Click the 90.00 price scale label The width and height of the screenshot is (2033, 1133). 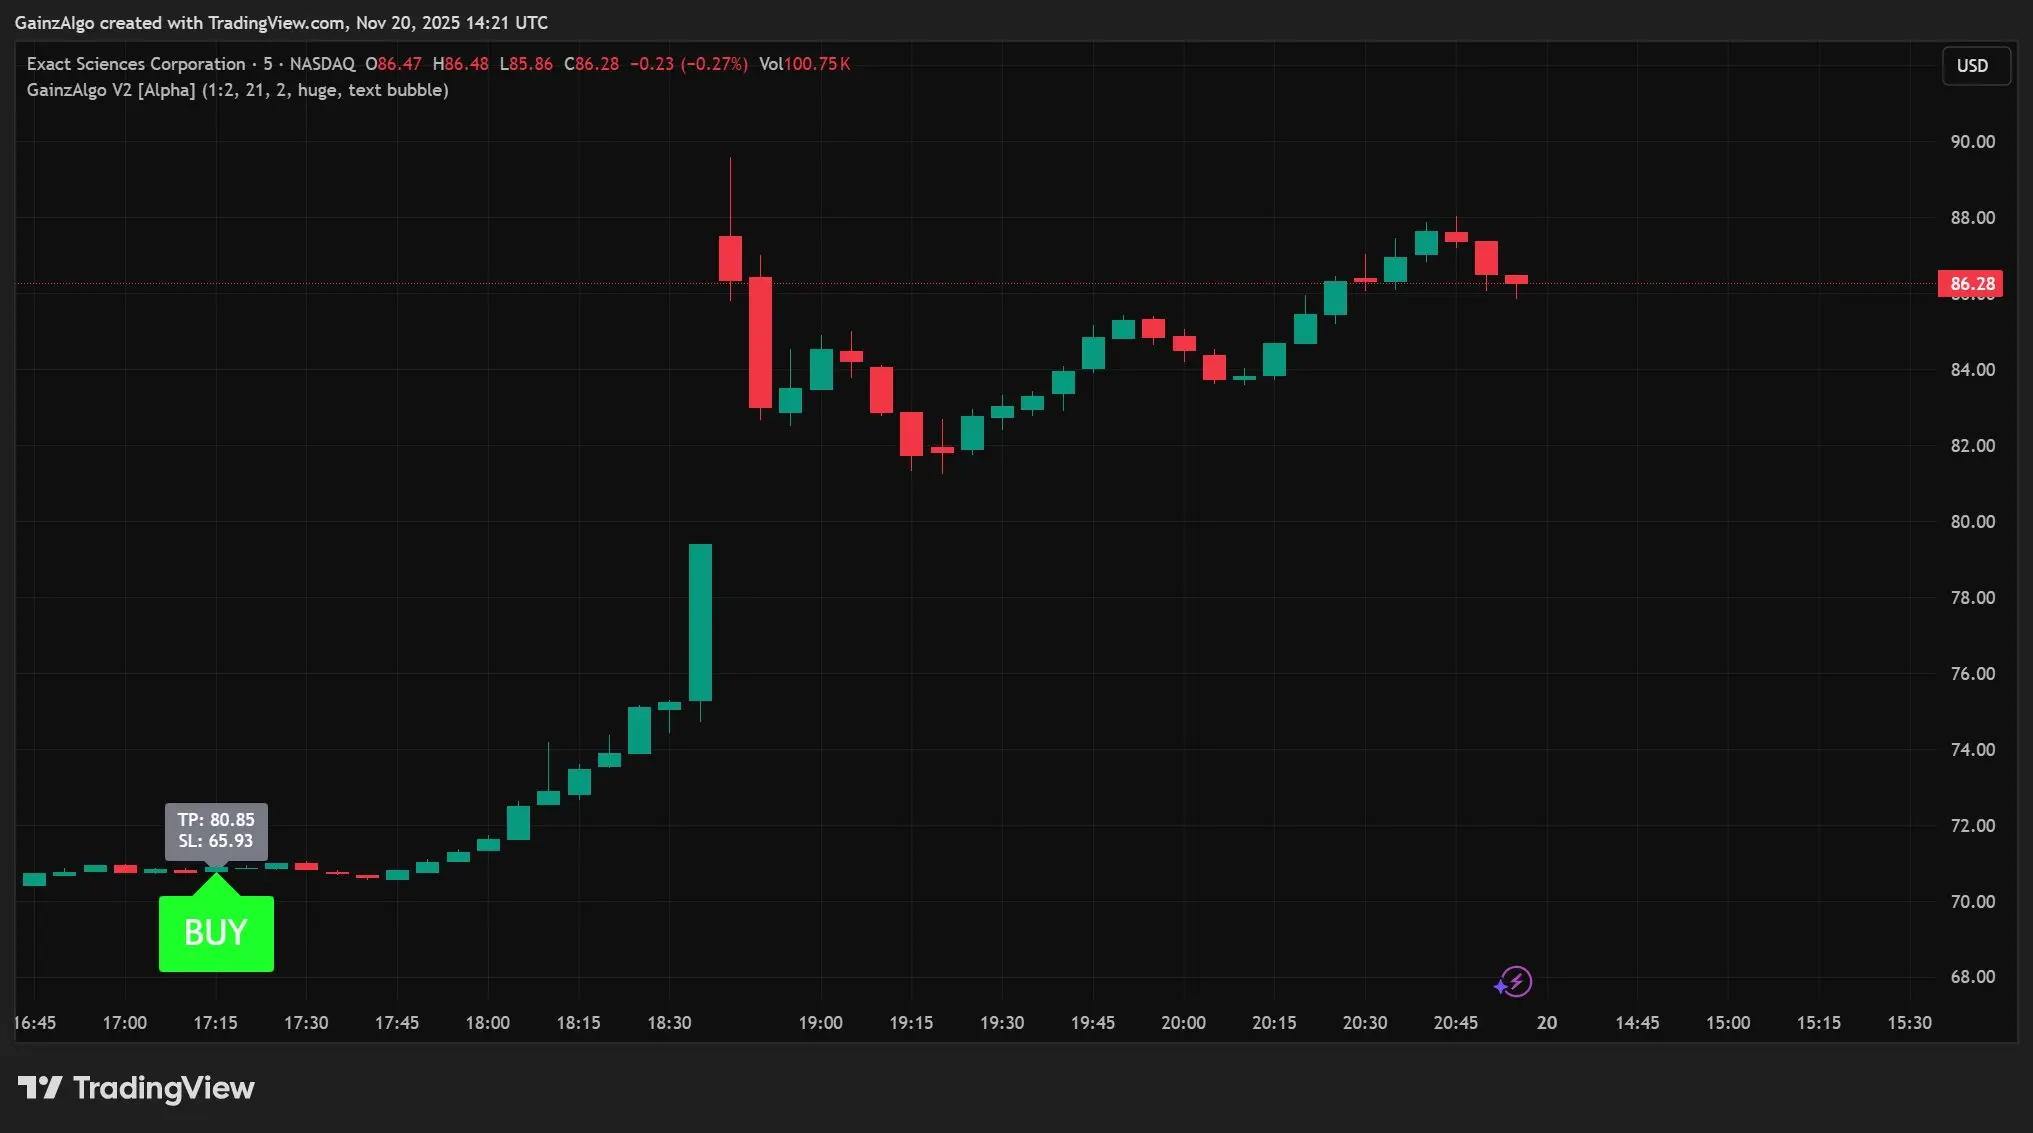(1972, 142)
